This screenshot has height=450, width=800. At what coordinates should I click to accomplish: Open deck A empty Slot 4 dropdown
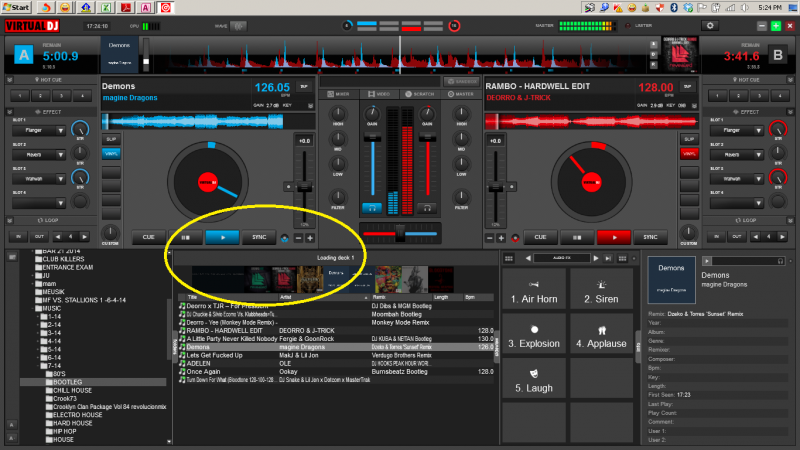[x=60, y=203]
